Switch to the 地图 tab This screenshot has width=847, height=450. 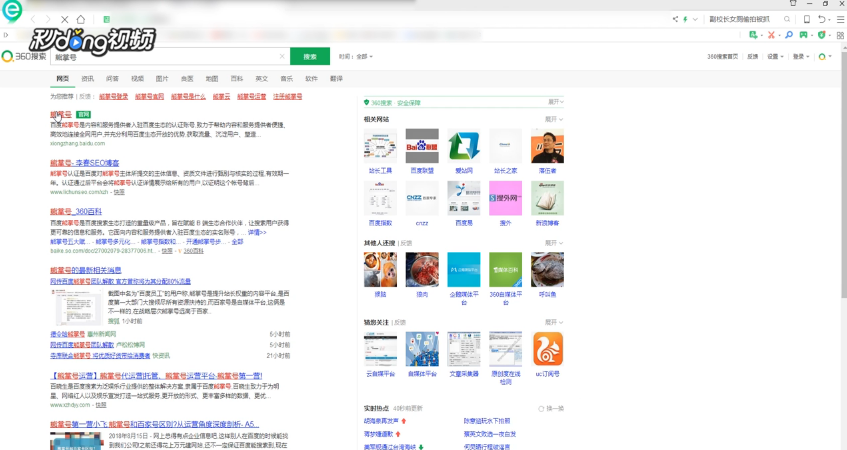[212, 78]
